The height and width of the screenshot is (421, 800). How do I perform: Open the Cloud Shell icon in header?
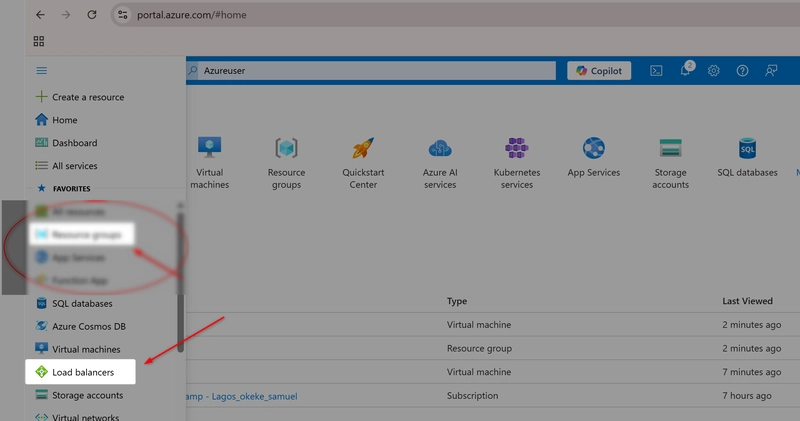[656, 70]
